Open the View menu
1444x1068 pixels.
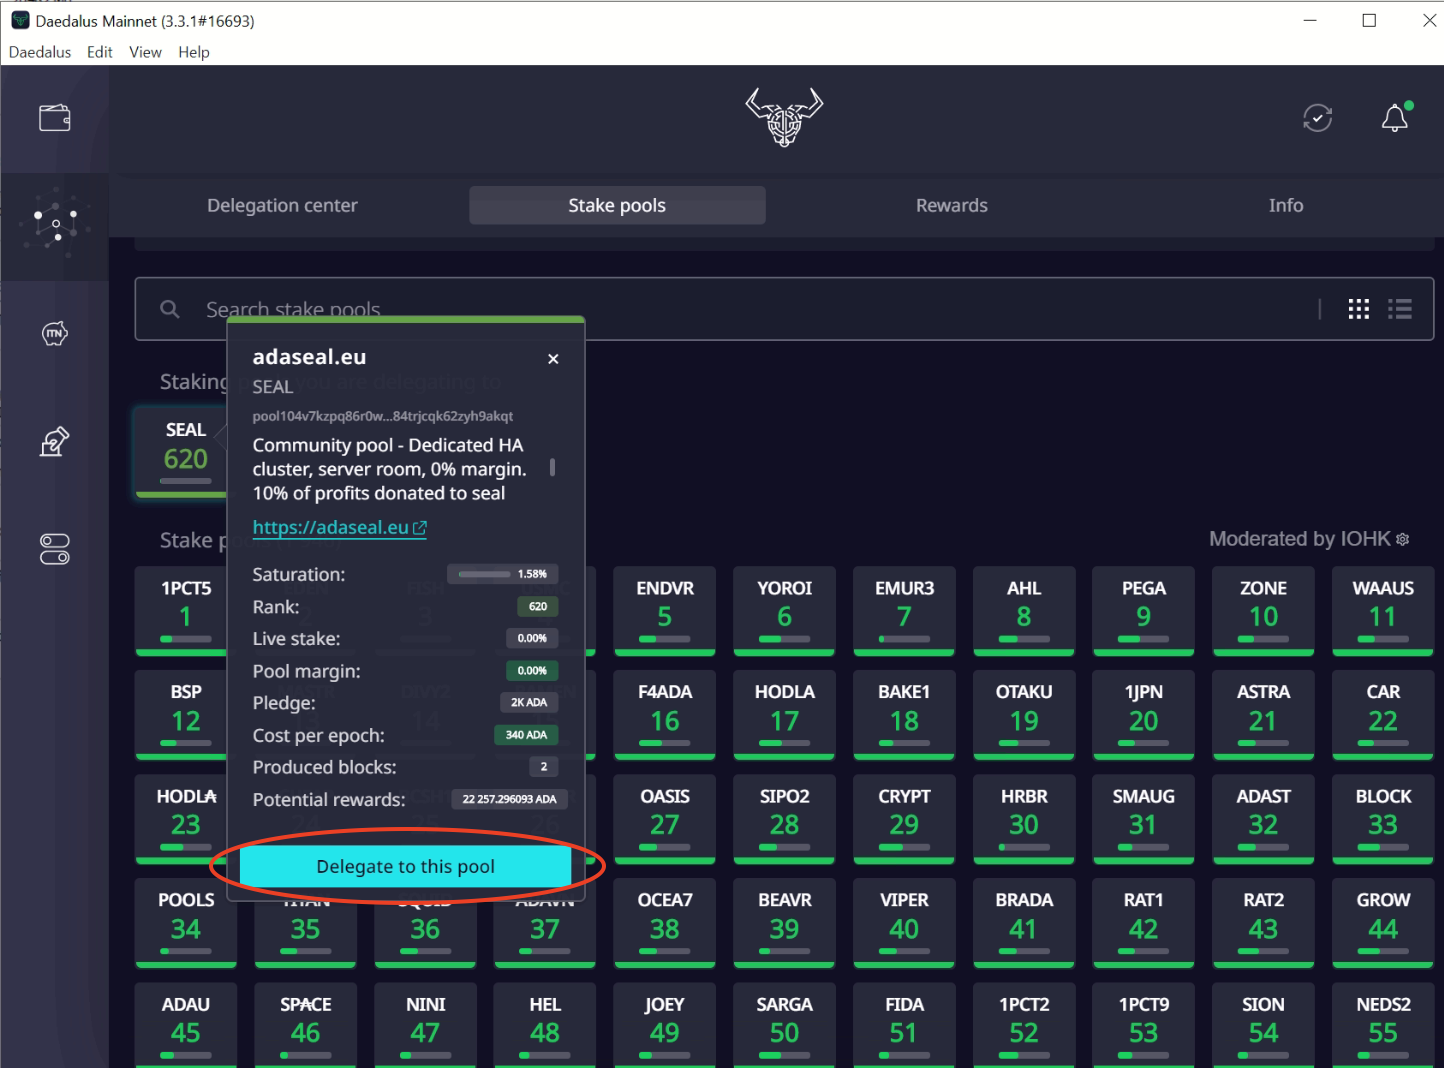click(145, 52)
